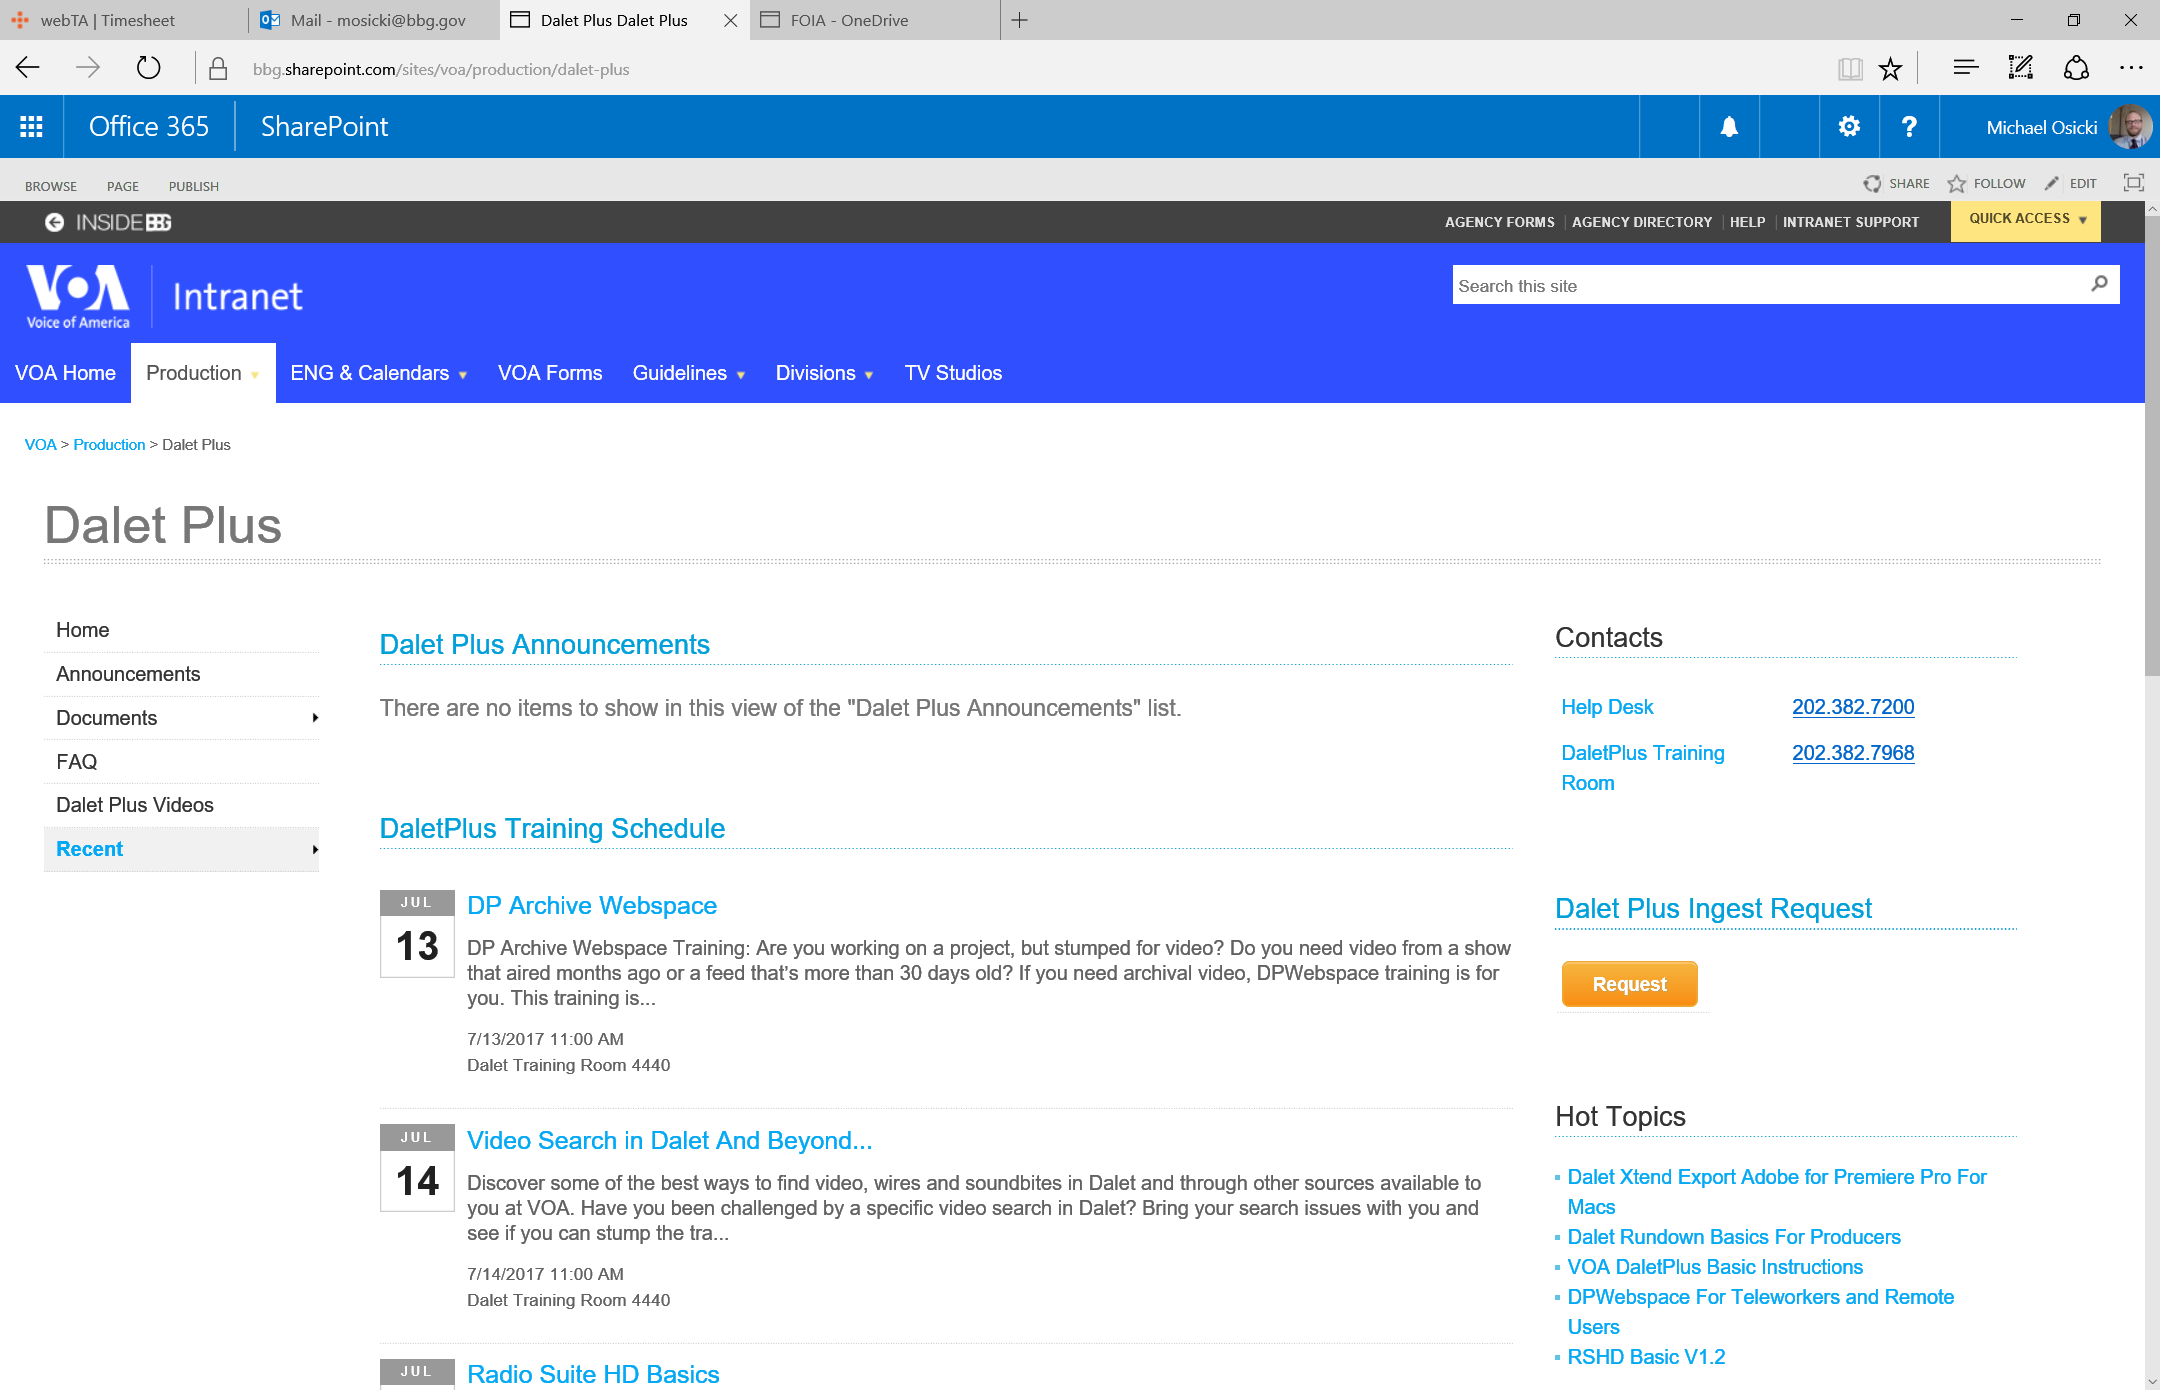Open Radio Suite HD Basics event
2160x1390 pixels.
(x=593, y=1374)
